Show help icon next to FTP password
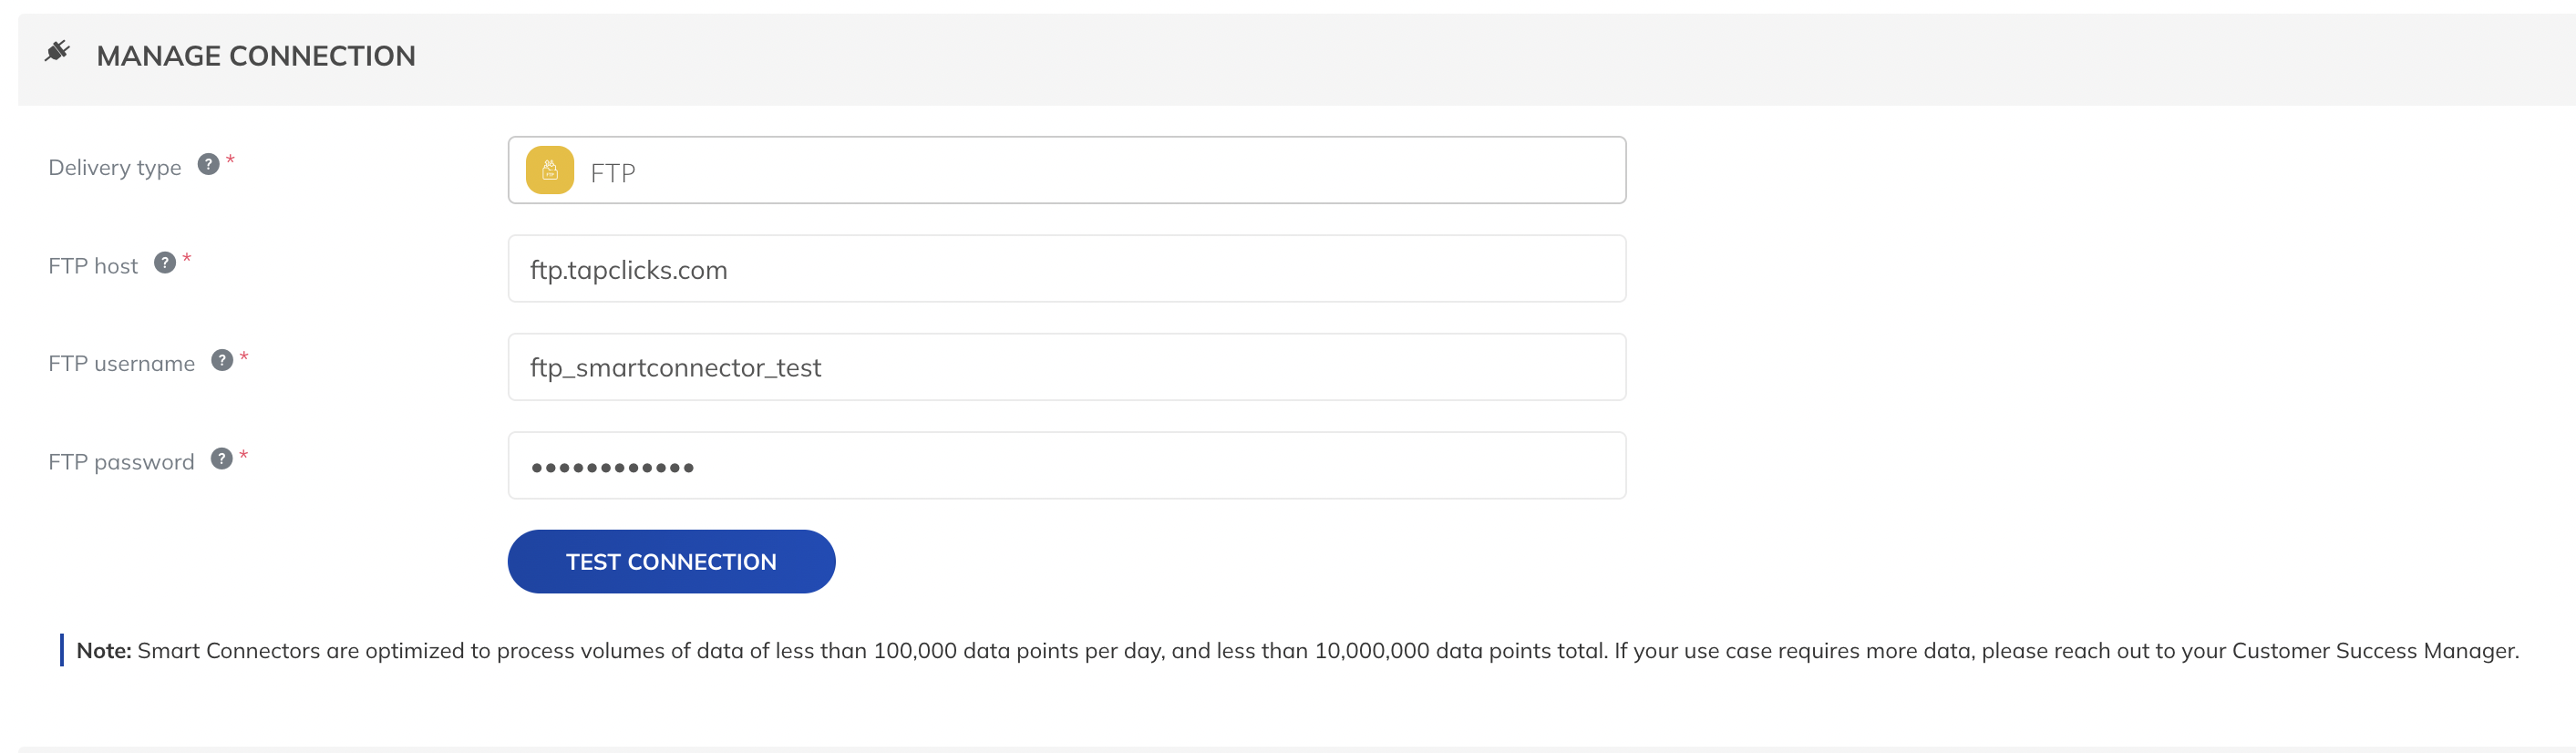 [x=222, y=458]
